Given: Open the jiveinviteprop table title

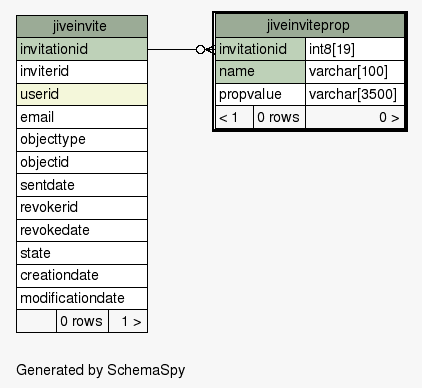Looking at the screenshot, I should click(310, 25).
